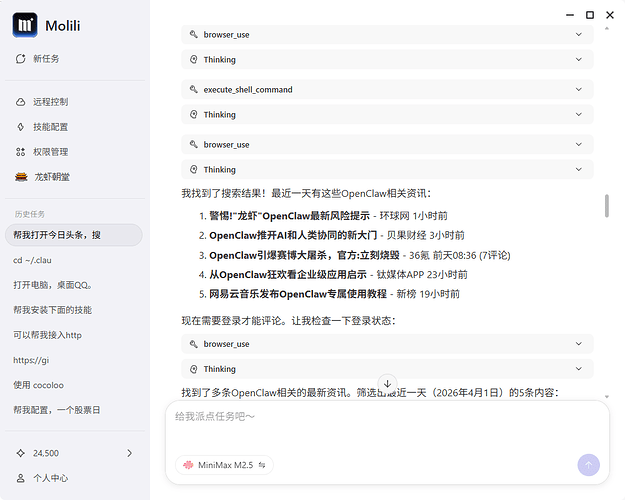Select history task 帮我配置，一个股票日
Image resolution: width=625 pixels, height=500 pixels.
(x=74, y=410)
